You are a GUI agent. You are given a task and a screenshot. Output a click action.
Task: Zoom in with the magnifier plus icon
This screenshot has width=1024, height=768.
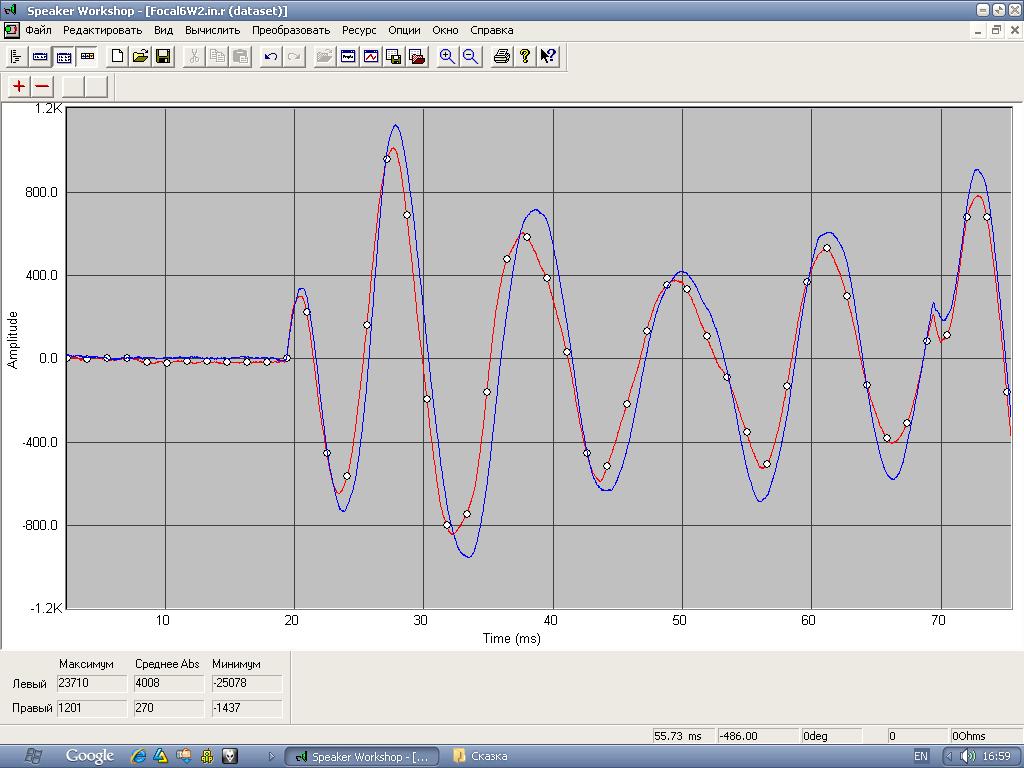(447, 57)
